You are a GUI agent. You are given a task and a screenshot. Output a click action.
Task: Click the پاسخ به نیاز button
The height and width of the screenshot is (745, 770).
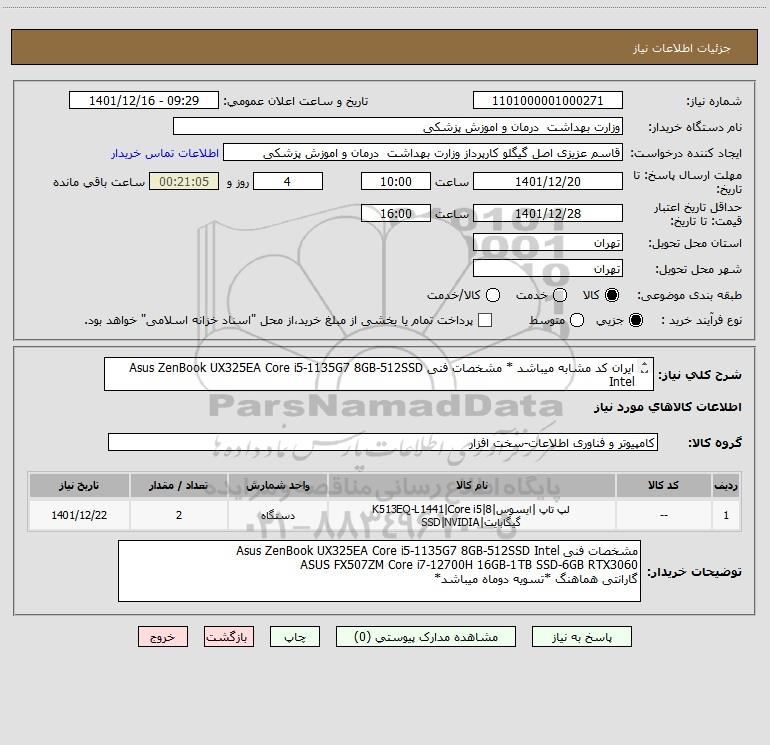(x=581, y=637)
